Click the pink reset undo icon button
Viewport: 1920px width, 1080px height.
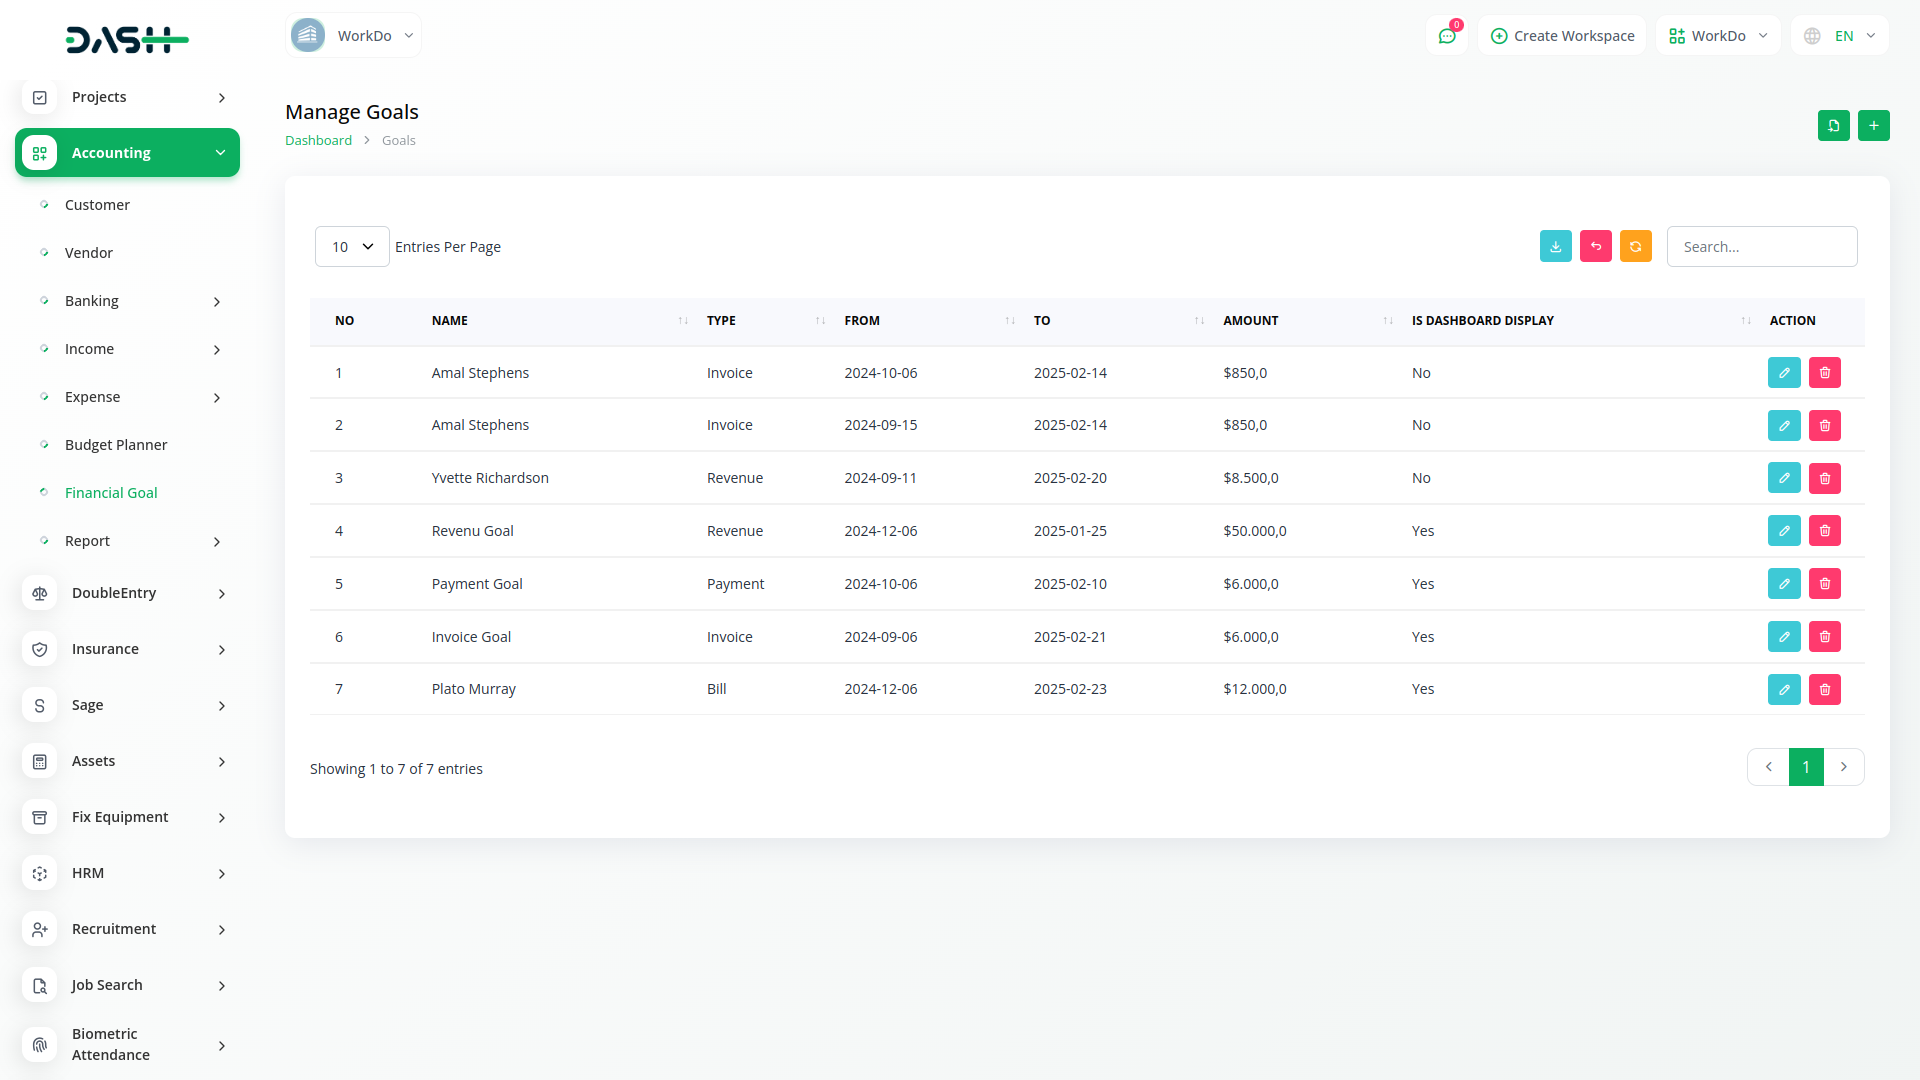[1595, 246]
